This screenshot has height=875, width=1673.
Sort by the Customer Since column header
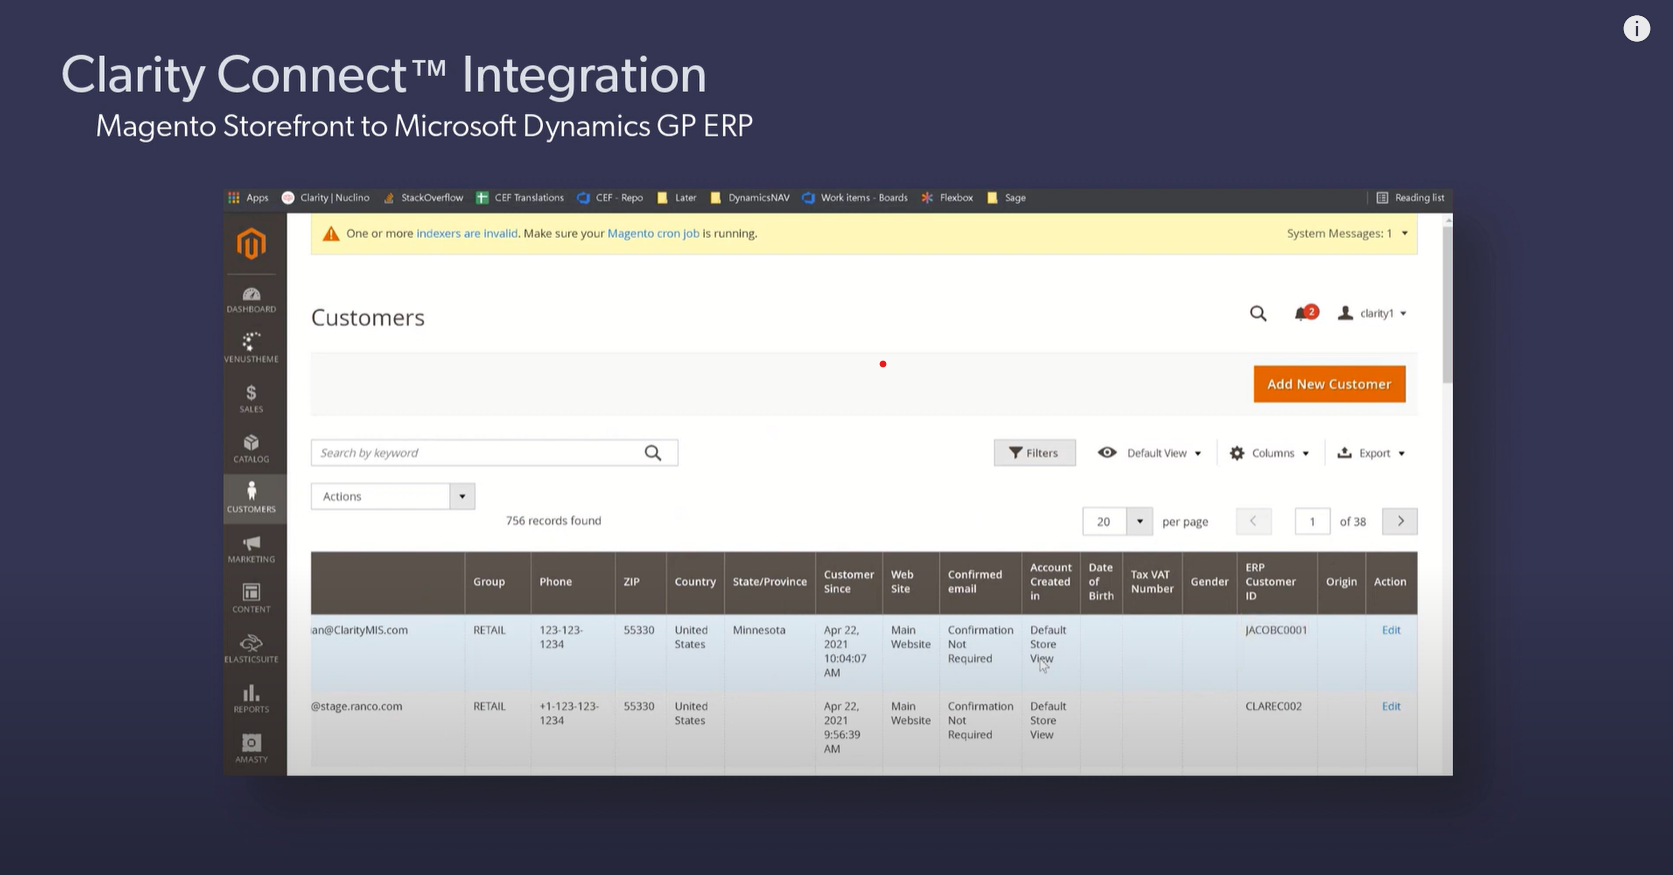click(x=848, y=582)
